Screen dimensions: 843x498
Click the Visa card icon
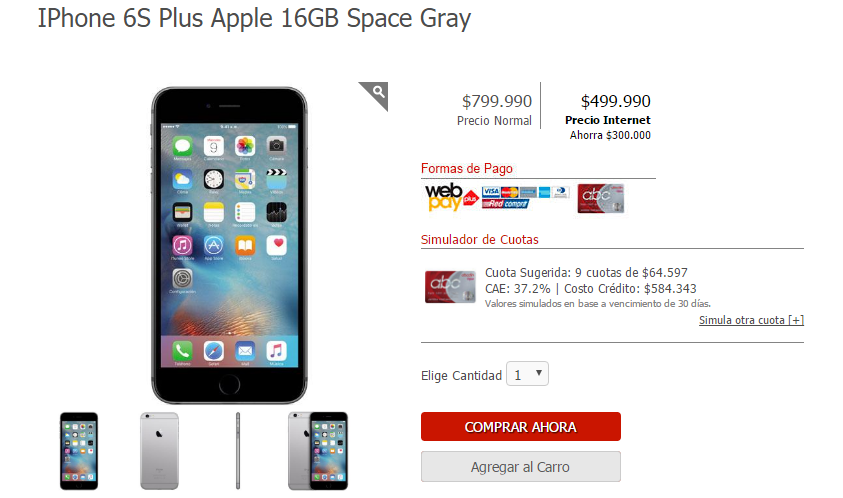point(491,192)
